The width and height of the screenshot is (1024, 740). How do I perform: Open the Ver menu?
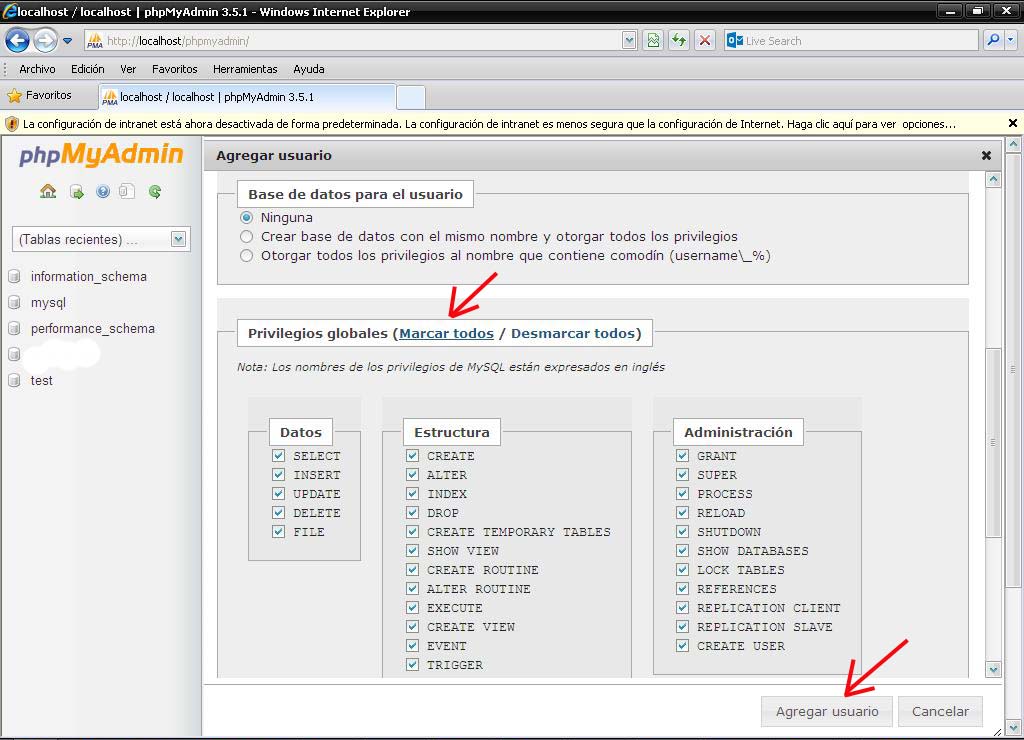point(128,69)
